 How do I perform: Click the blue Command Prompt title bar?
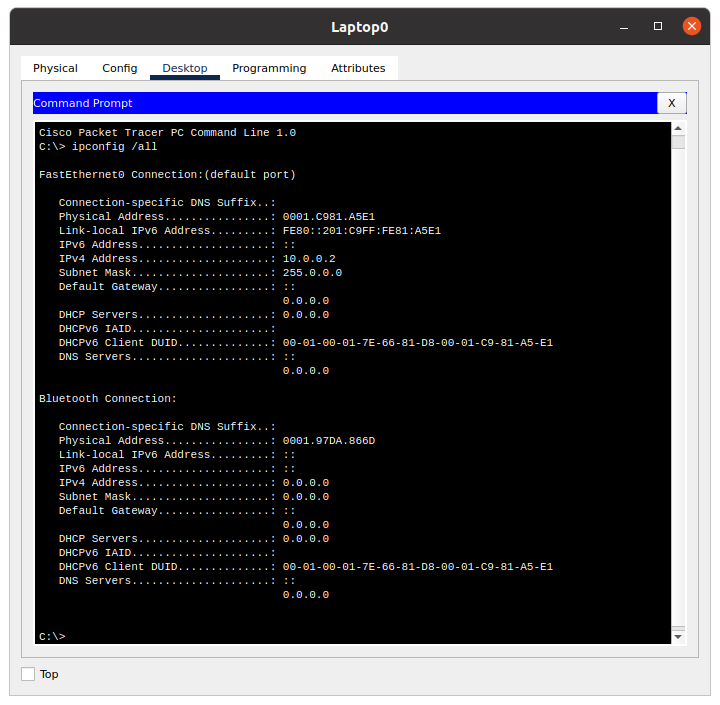(x=340, y=103)
